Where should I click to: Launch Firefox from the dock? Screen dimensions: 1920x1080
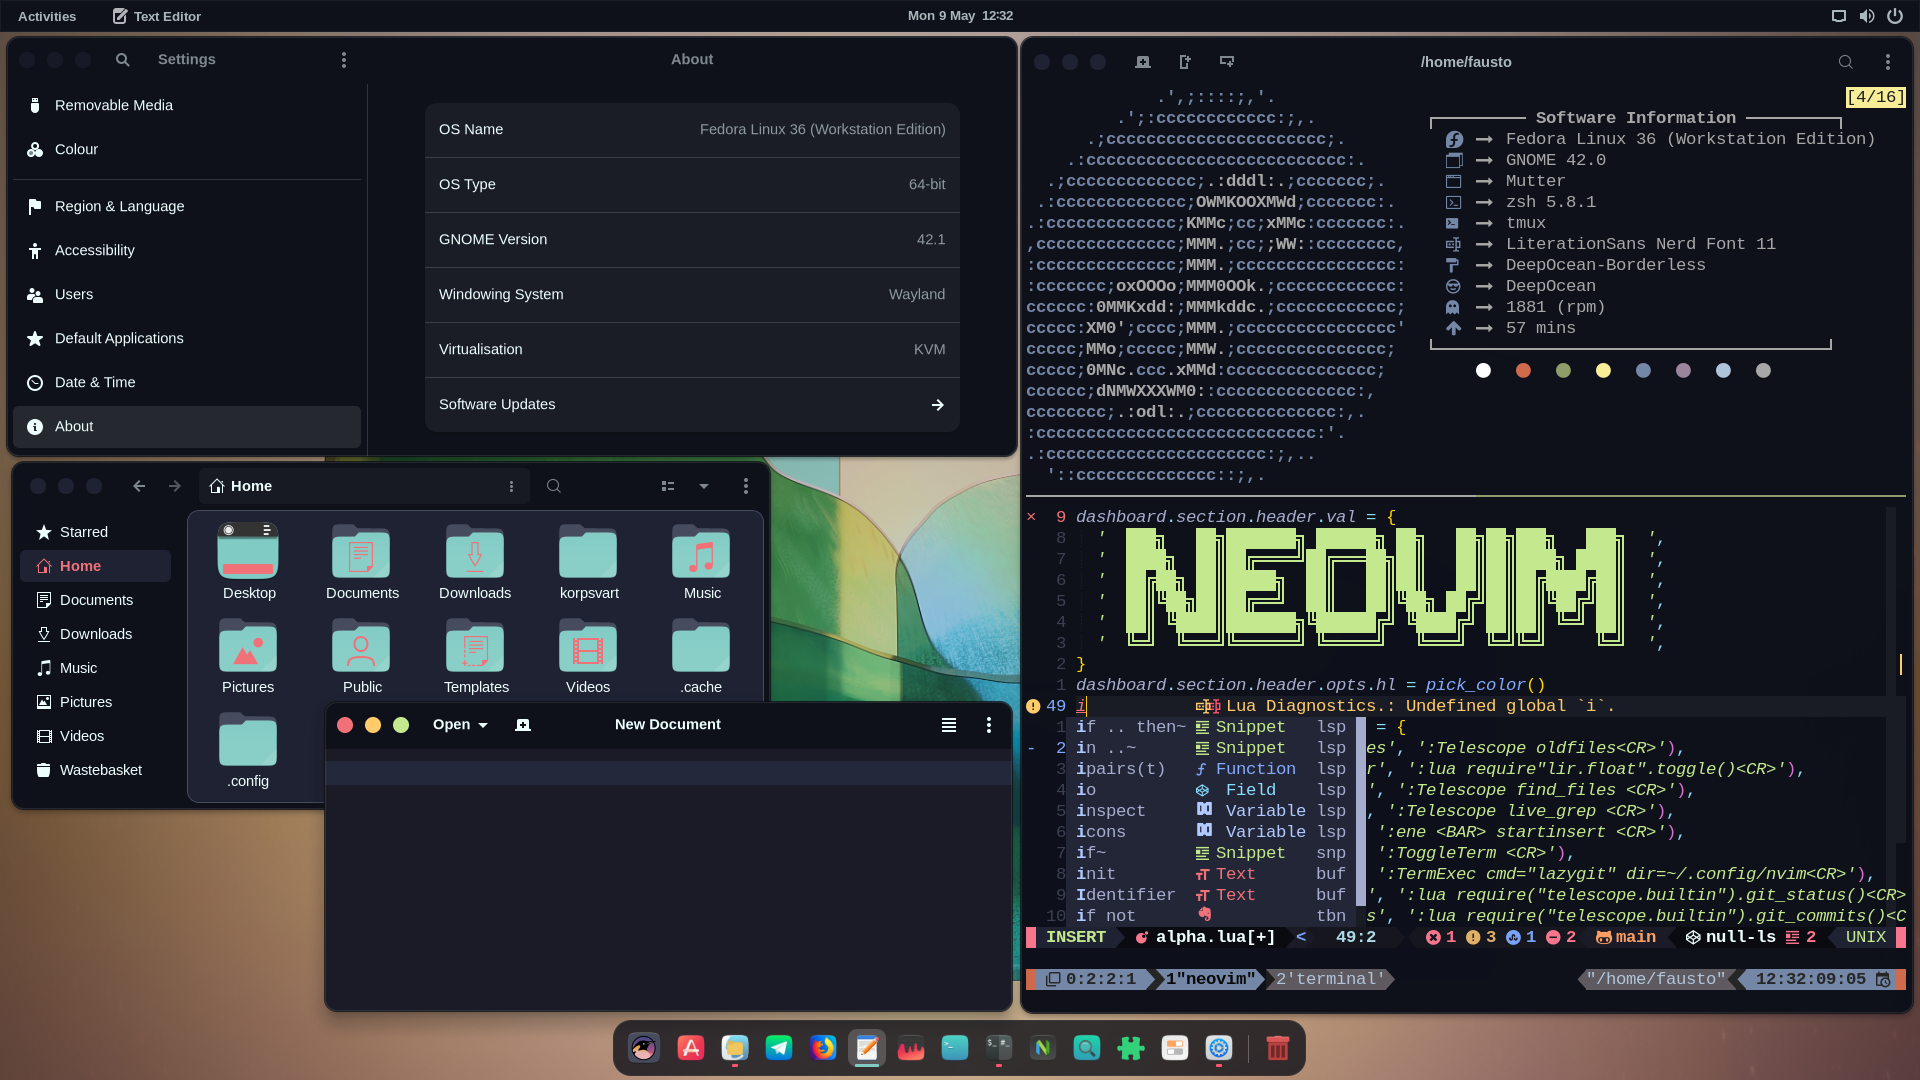point(823,1048)
